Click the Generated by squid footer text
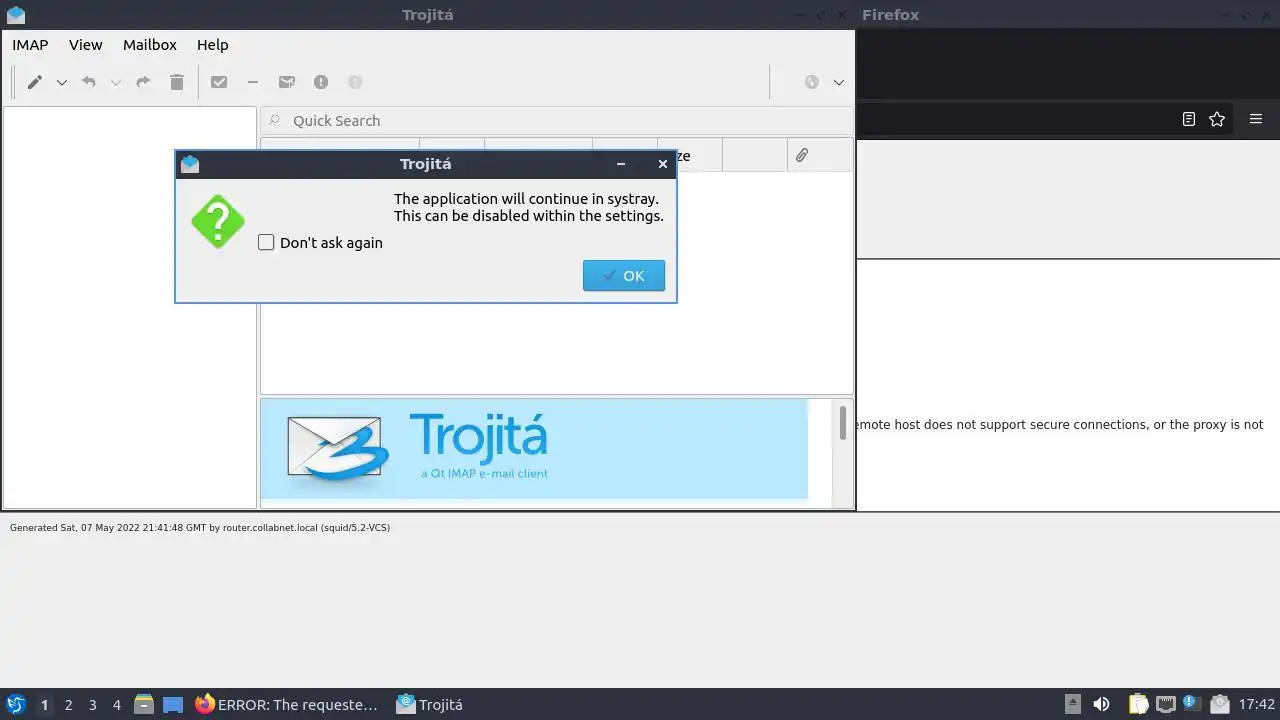 coord(200,527)
